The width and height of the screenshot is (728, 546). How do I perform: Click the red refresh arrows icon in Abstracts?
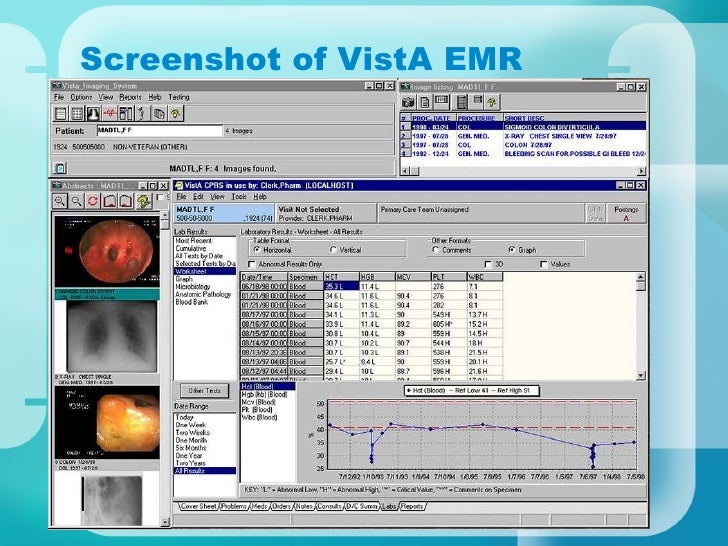coord(93,202)
